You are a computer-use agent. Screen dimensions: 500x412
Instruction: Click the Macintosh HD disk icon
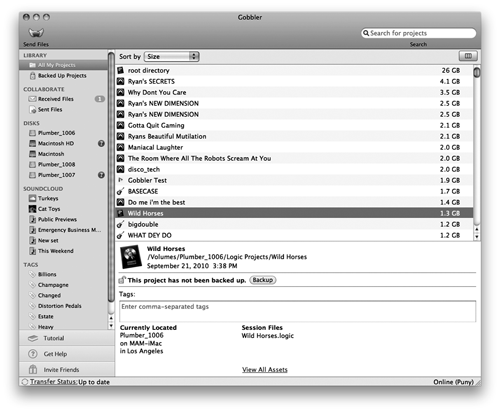pos(32,143)
